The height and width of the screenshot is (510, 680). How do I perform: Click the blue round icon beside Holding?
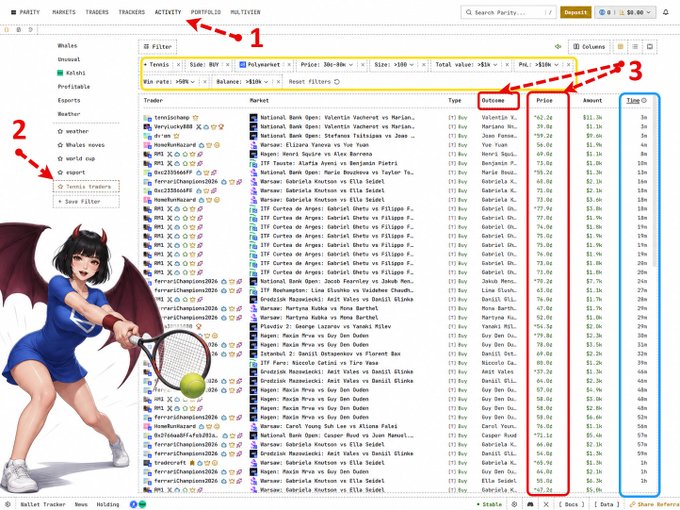click(133, 504)
